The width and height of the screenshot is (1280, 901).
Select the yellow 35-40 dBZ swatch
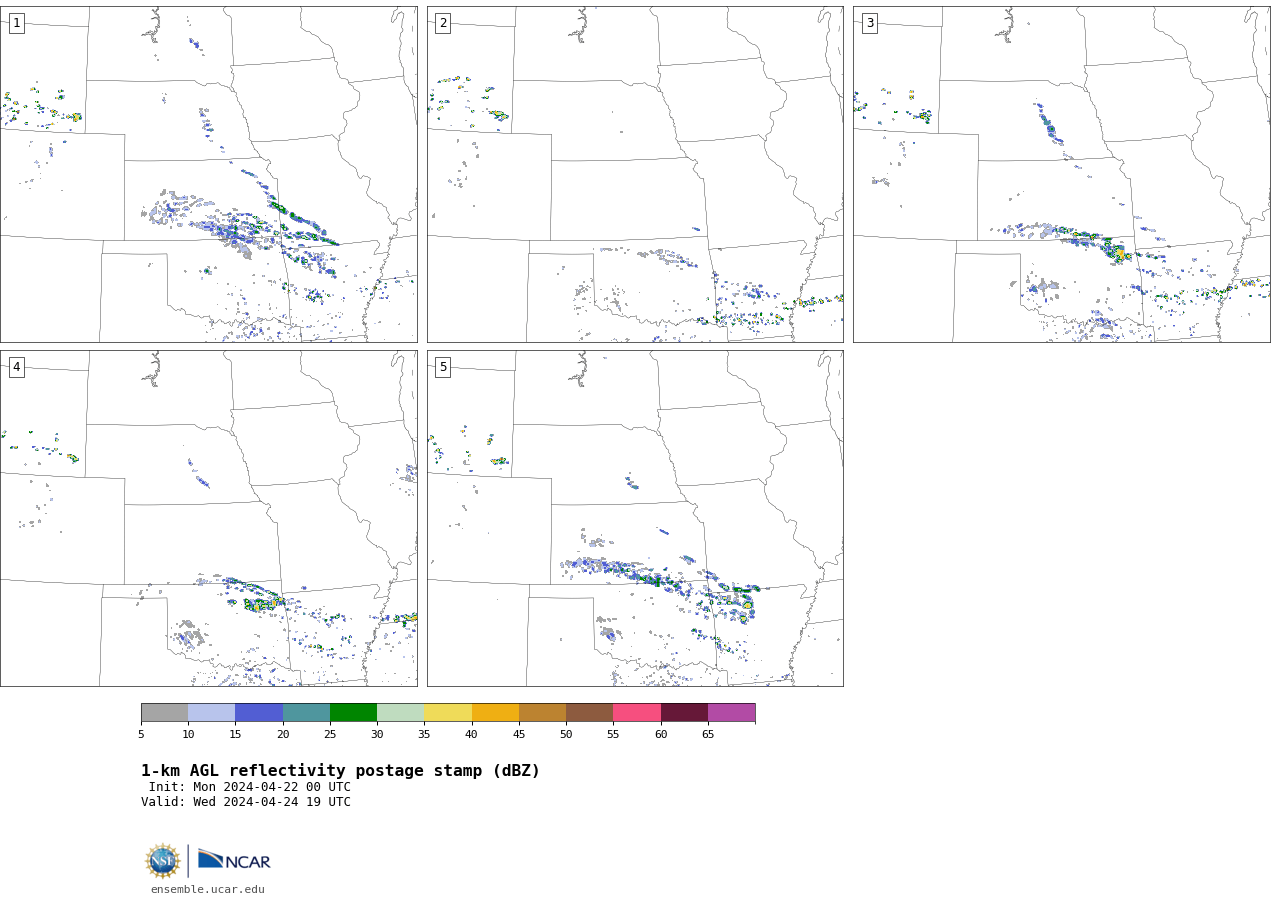(448, 712)
